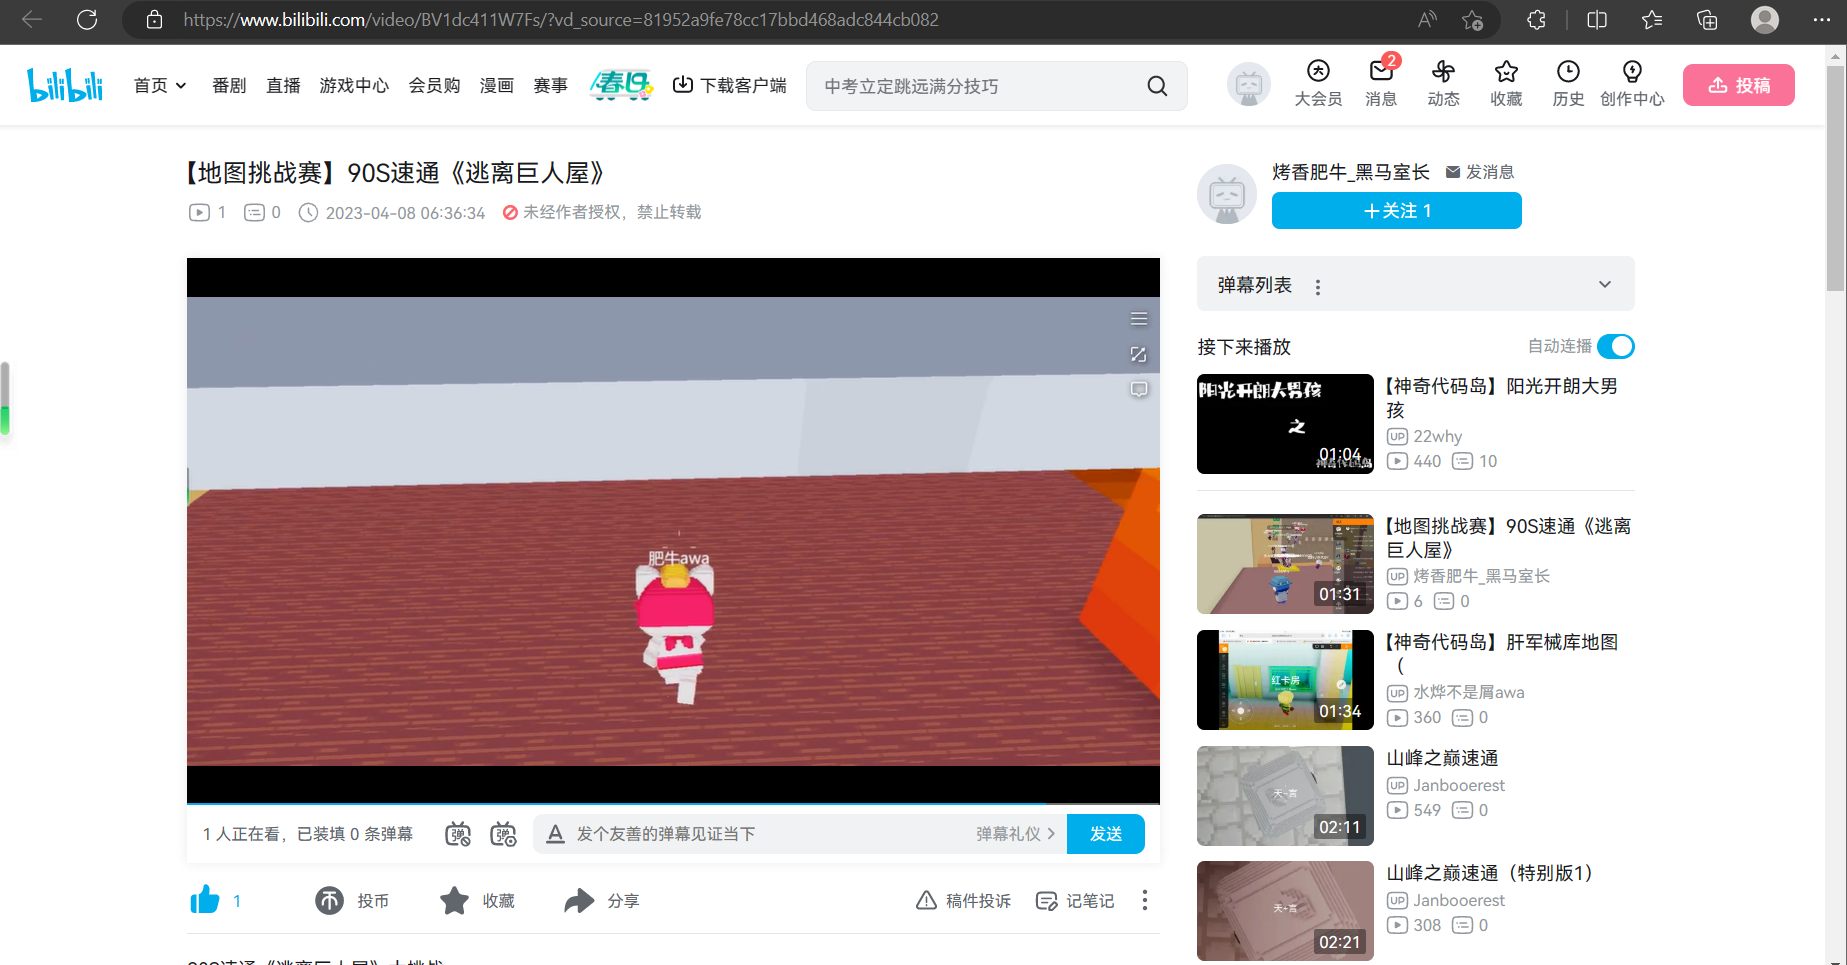Open the video player menu lines icon

click(x=1139, y=319)
